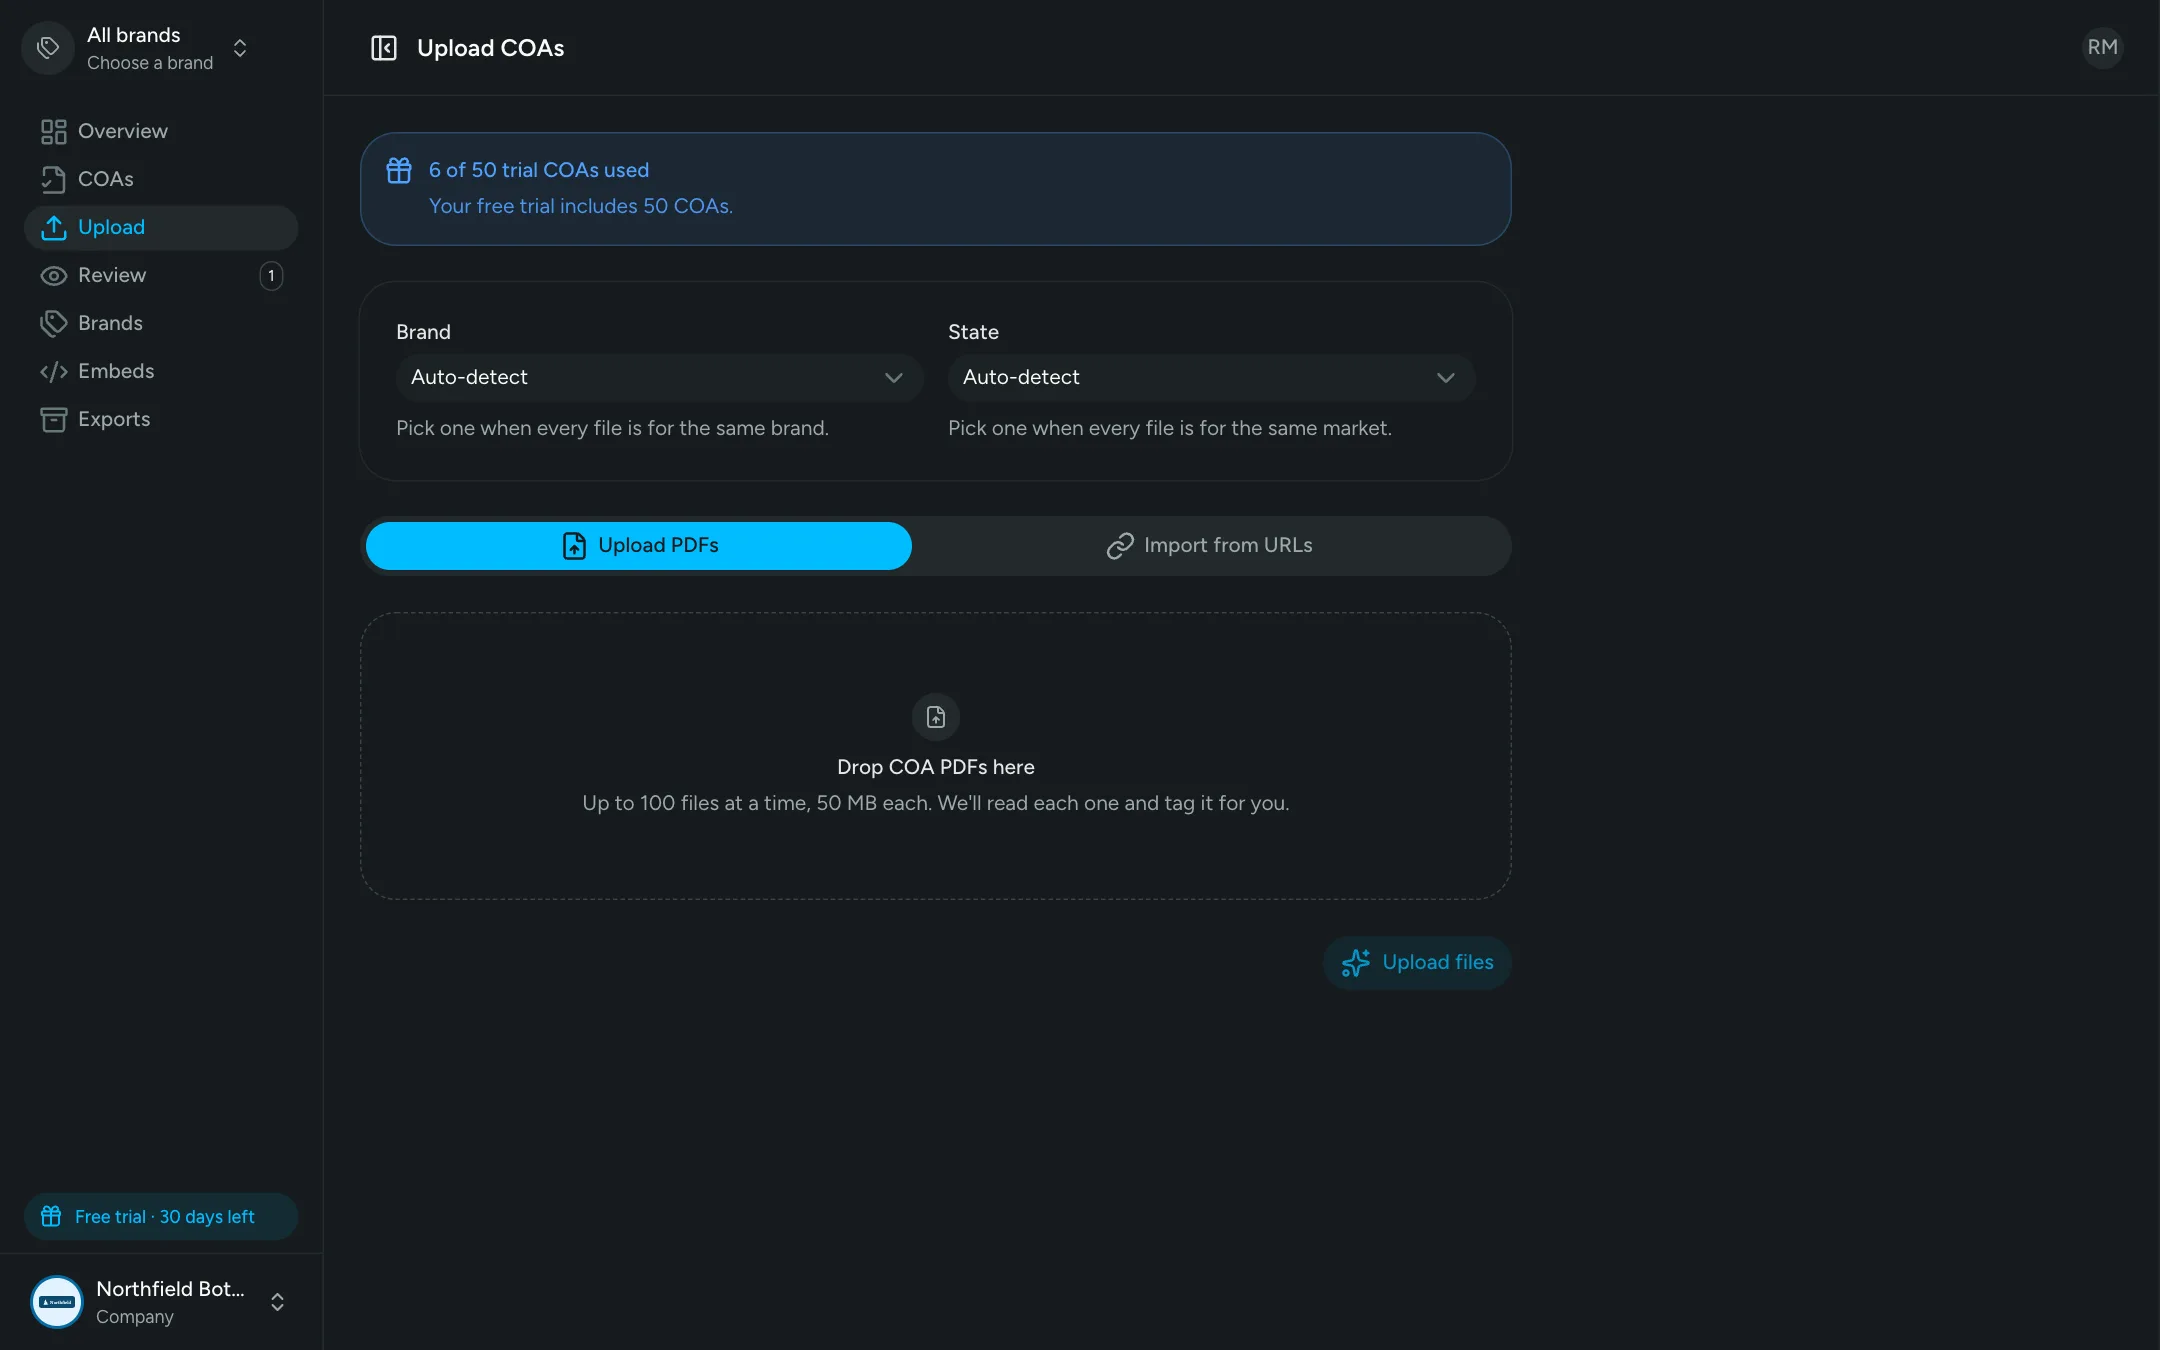Click 'Pick one when every file is for the same brand.'
This screenshot has height=1350, width=2160.
tap(612, 428)
